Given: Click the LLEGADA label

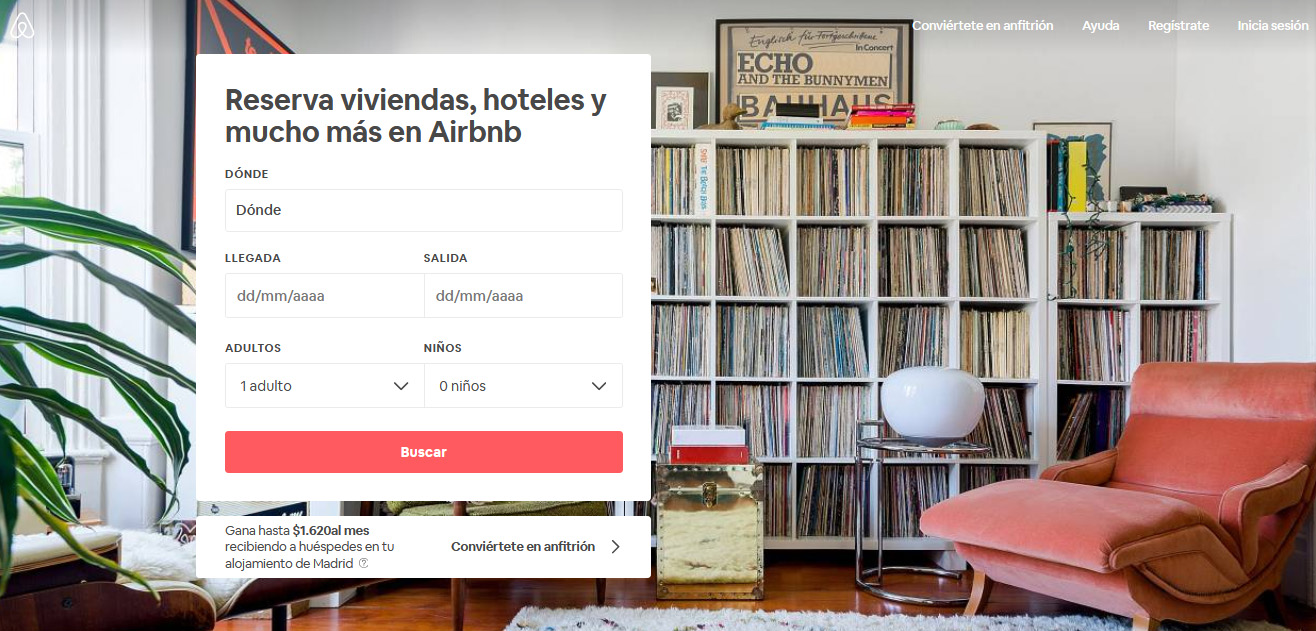Looking at the screenshot, I should point(253,258).
